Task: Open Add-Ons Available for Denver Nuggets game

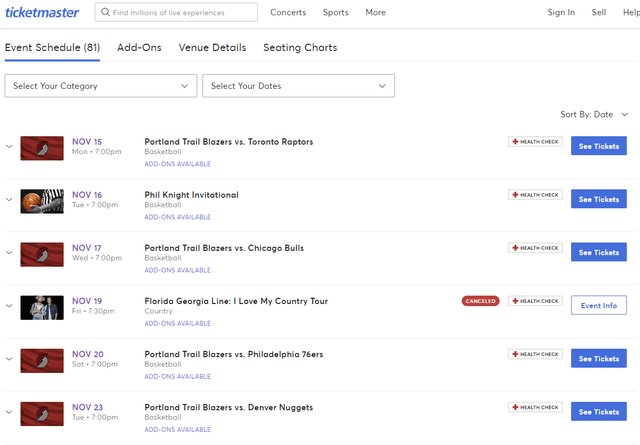Action: 178,429
